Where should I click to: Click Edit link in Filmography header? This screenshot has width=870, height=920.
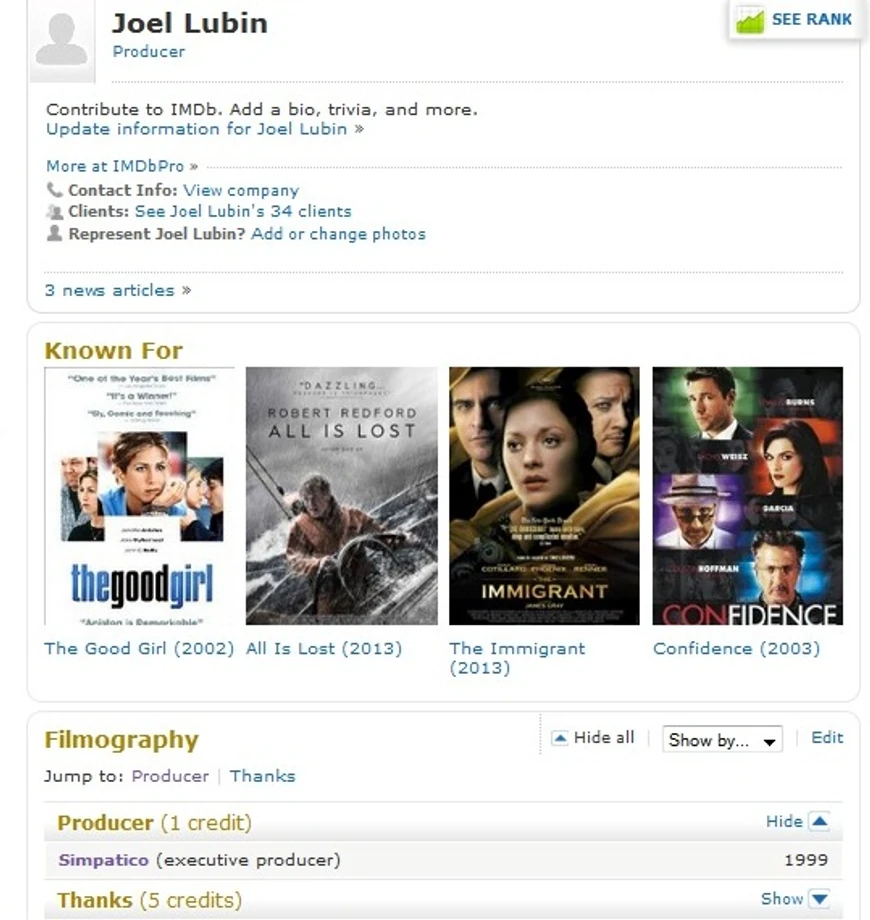[827, 738]
